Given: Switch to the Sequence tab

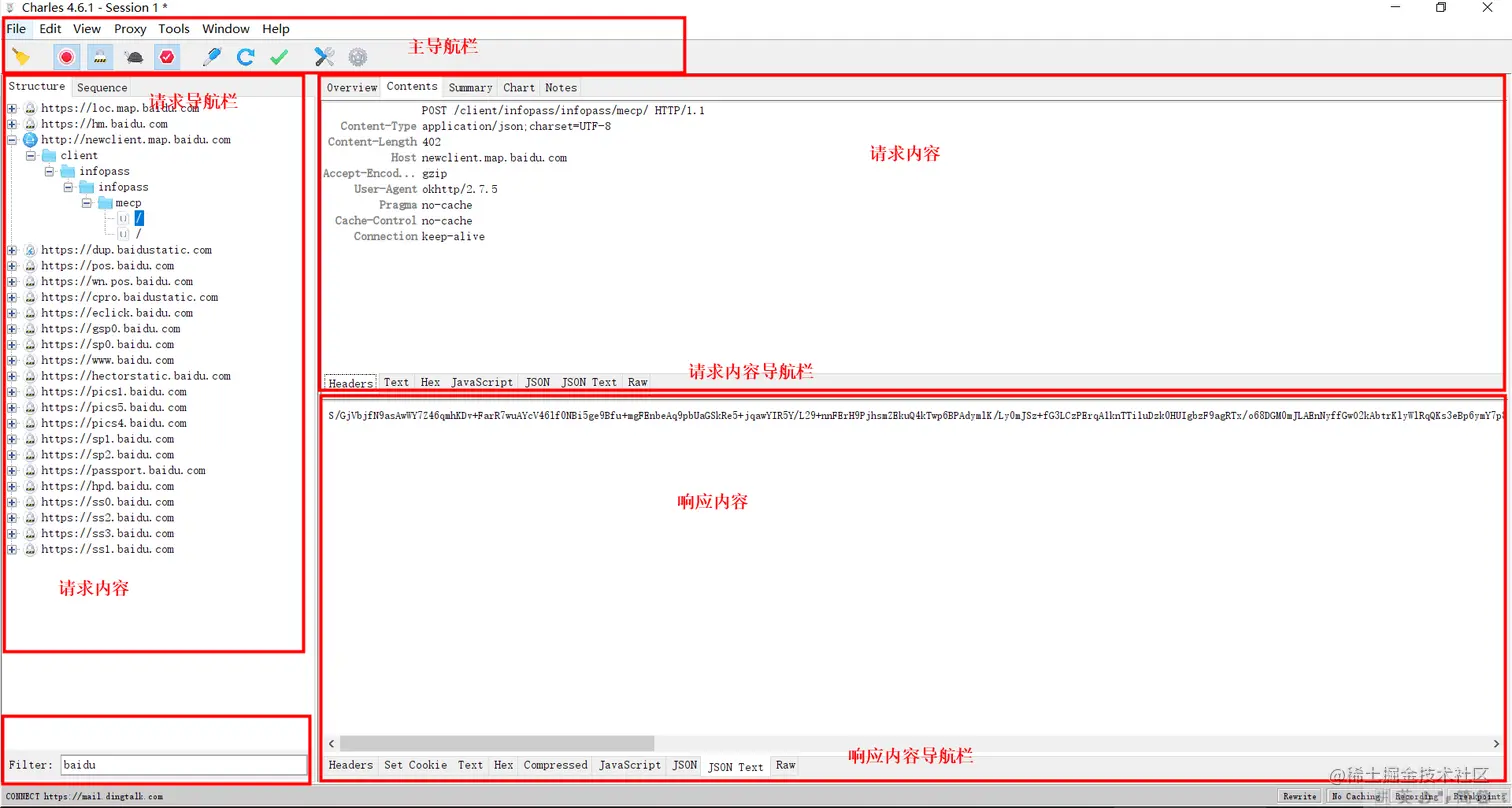Looking at the screenshot, I should click(x=103, y=88).
